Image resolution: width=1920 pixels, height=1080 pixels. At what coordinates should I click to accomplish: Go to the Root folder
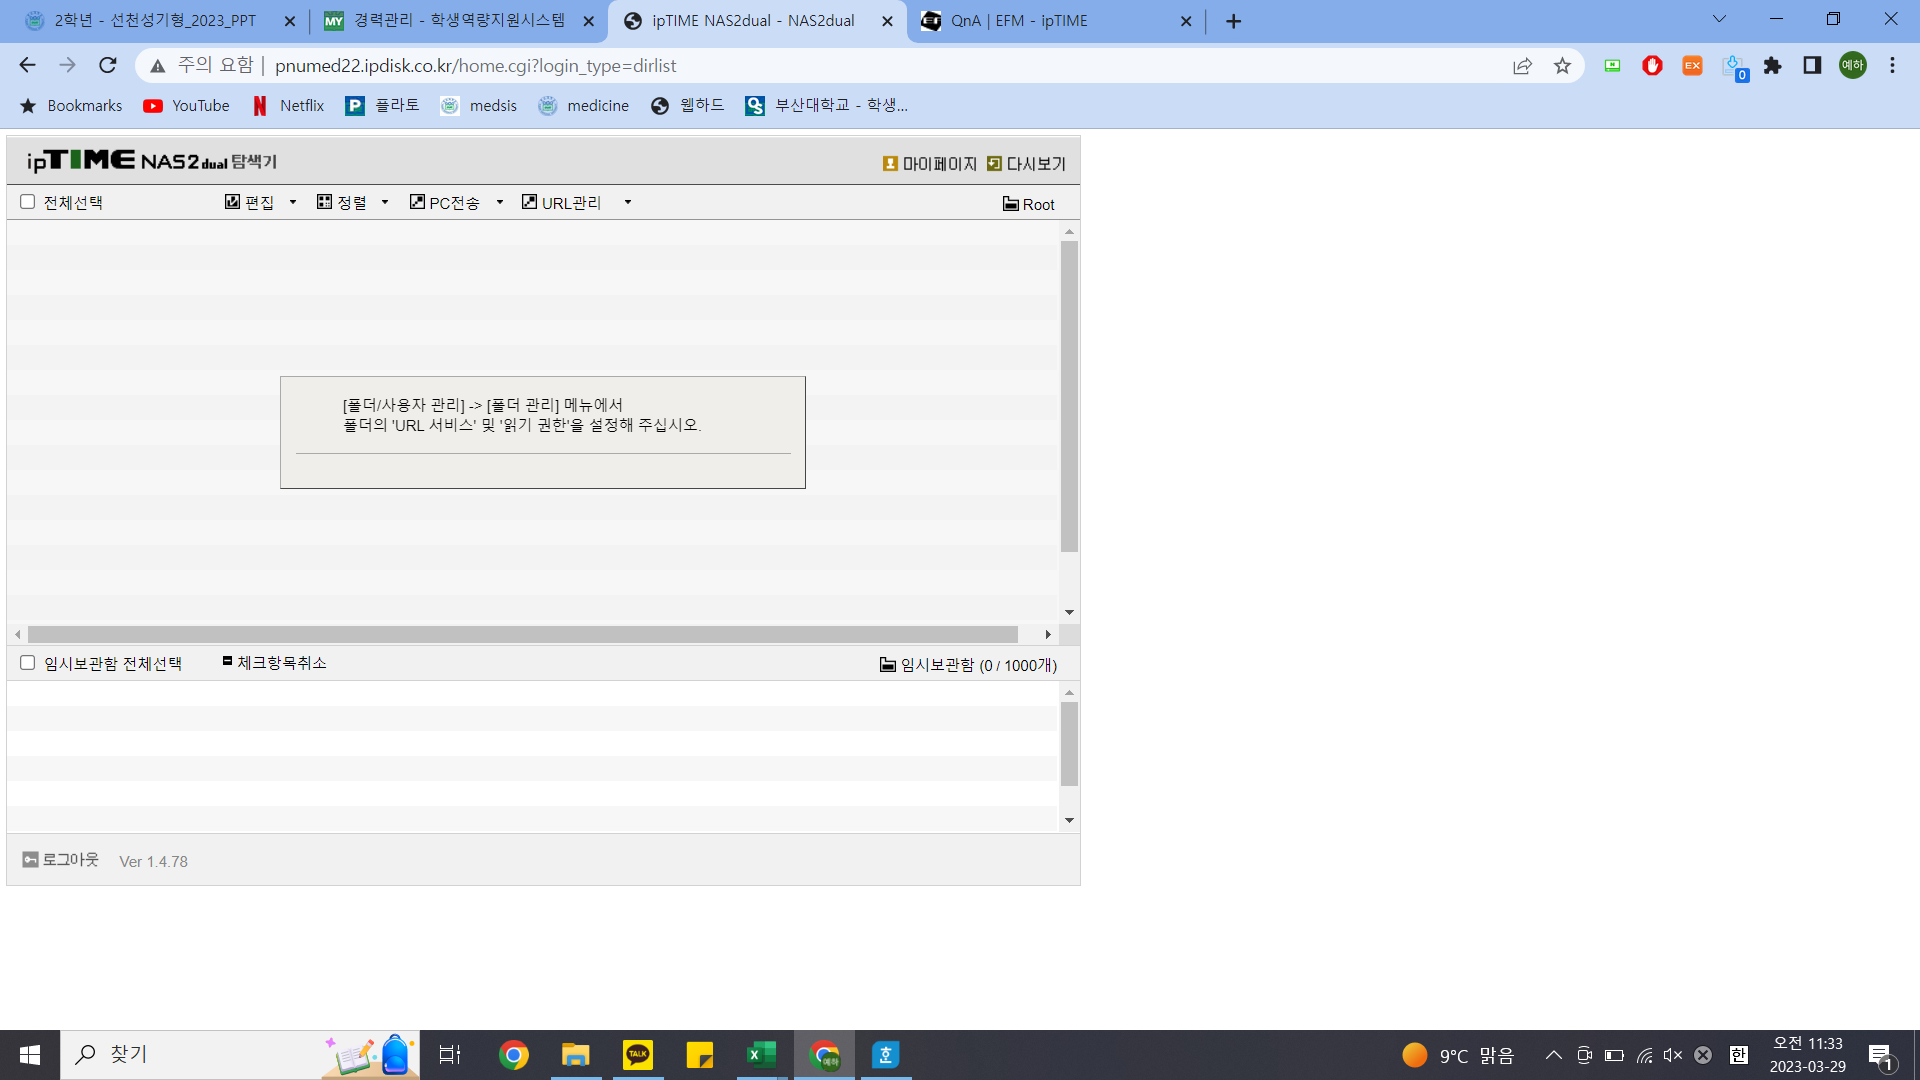pos(1029,204)
